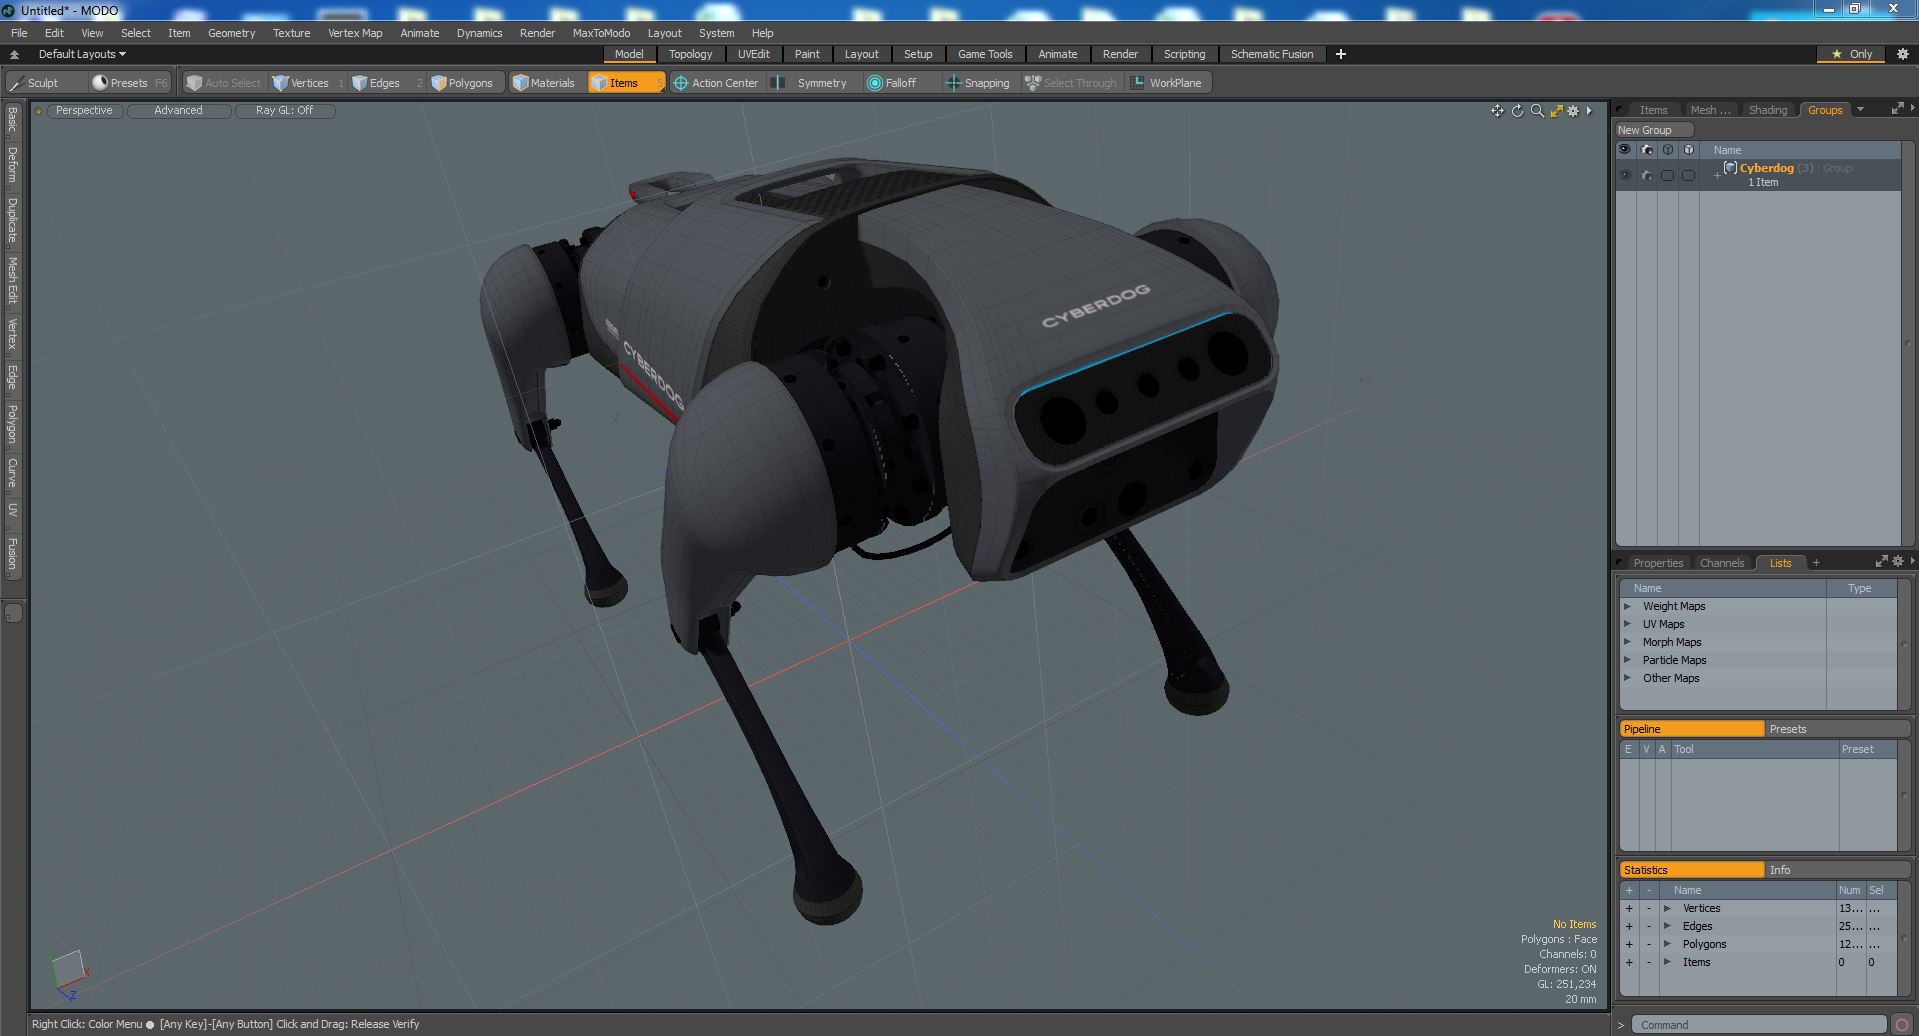Click the viewport rotate icon
Viewport: 1919px width, 1036px height.
[x=1517, y=111]
